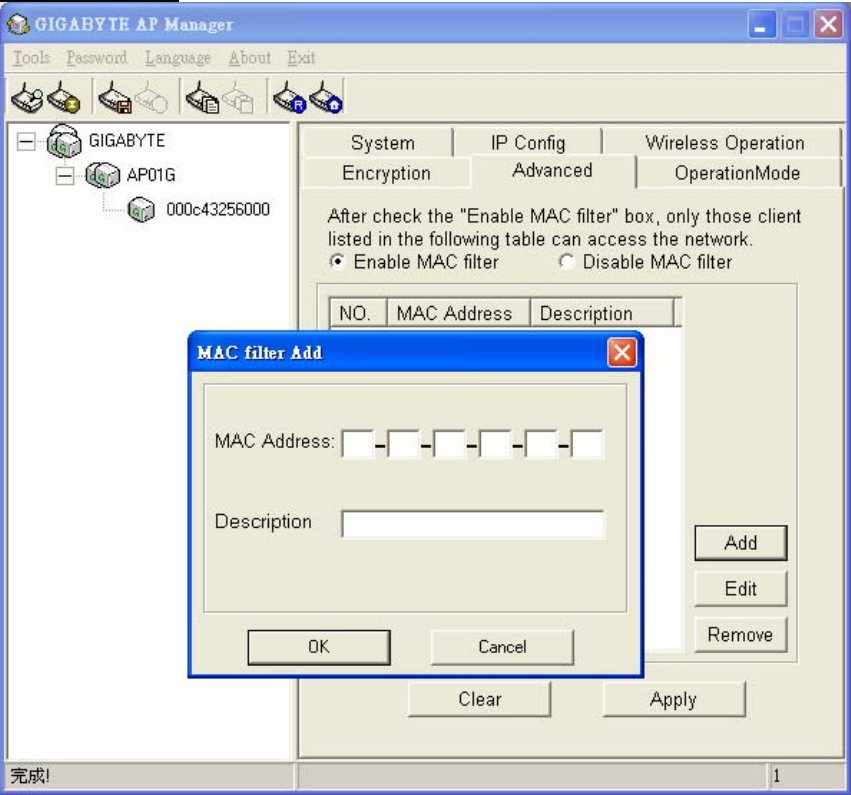851x795 pixels.
Task: Click the 000c43256000 device icon
Action: coord(141,209)
